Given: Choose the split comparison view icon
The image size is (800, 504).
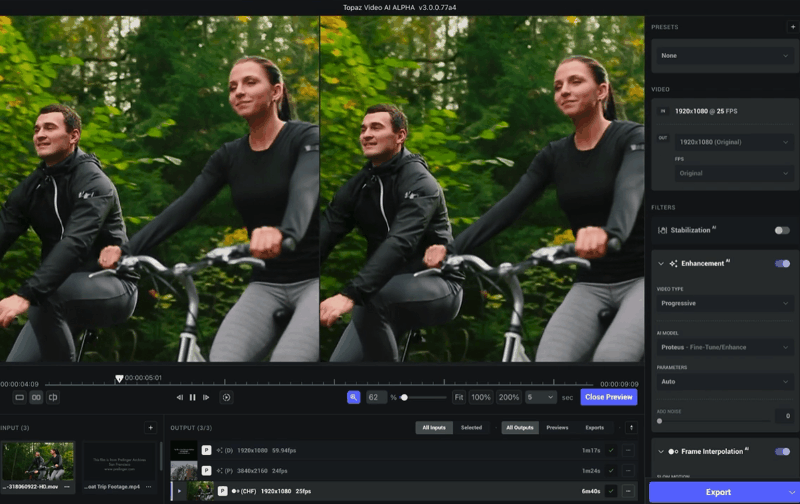Looking at the screenshot, I should pyautogui.click(x=53, y=397).
